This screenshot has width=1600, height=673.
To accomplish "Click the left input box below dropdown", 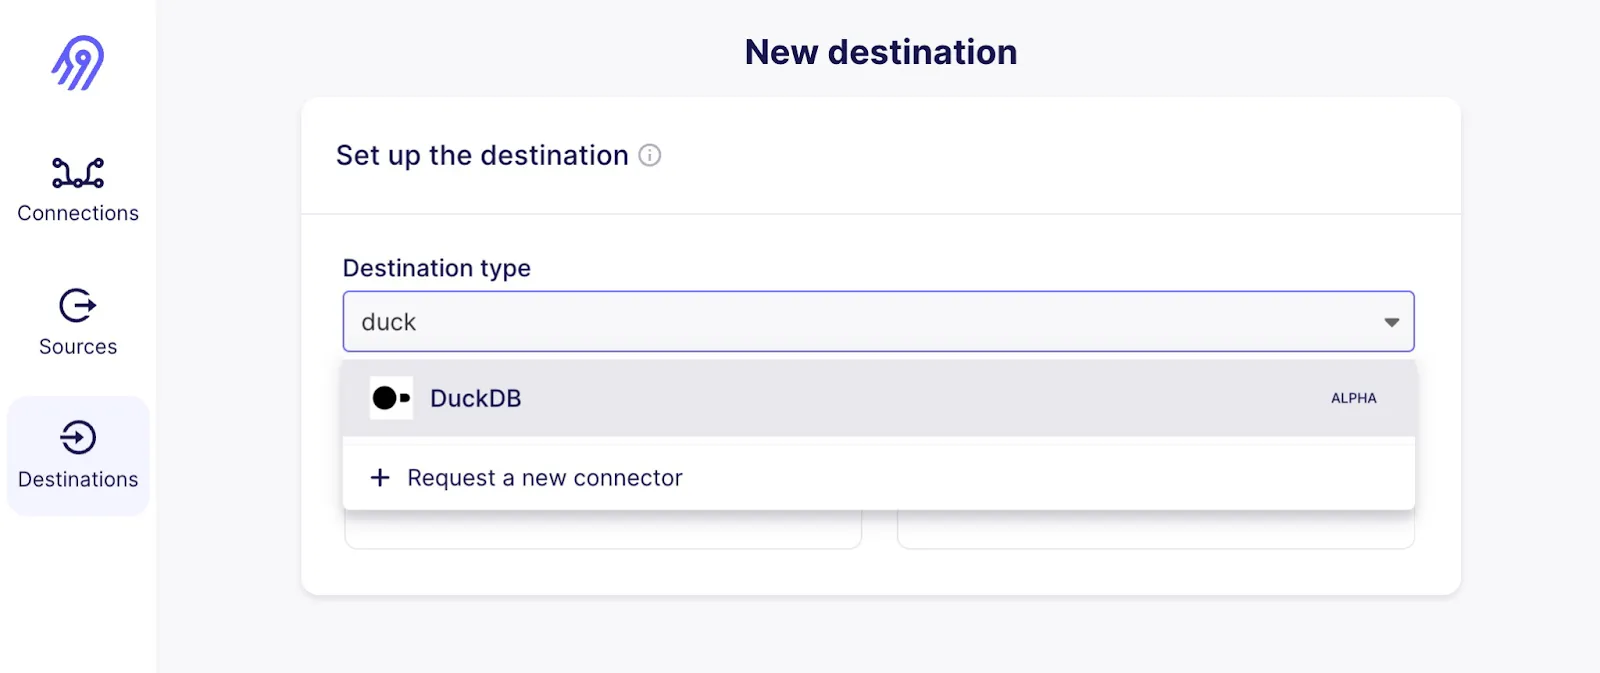I will (x=603, y=530).
